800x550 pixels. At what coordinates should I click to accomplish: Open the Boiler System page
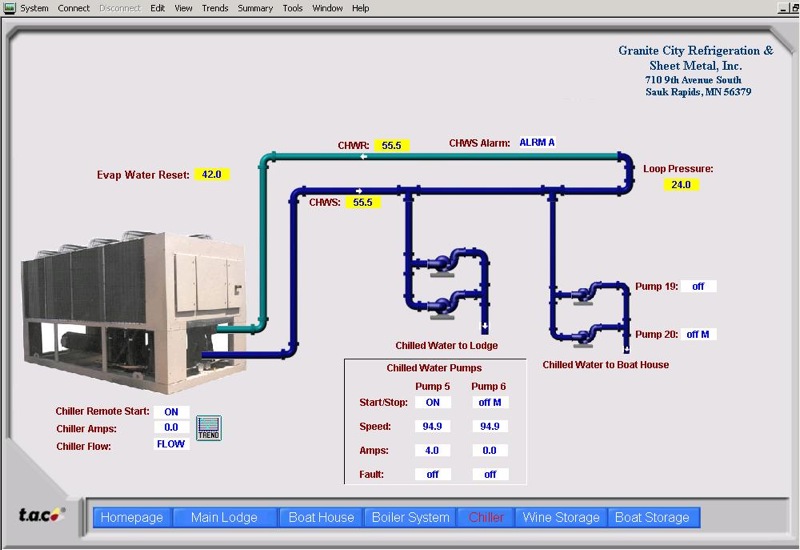(x=410, y=517)
